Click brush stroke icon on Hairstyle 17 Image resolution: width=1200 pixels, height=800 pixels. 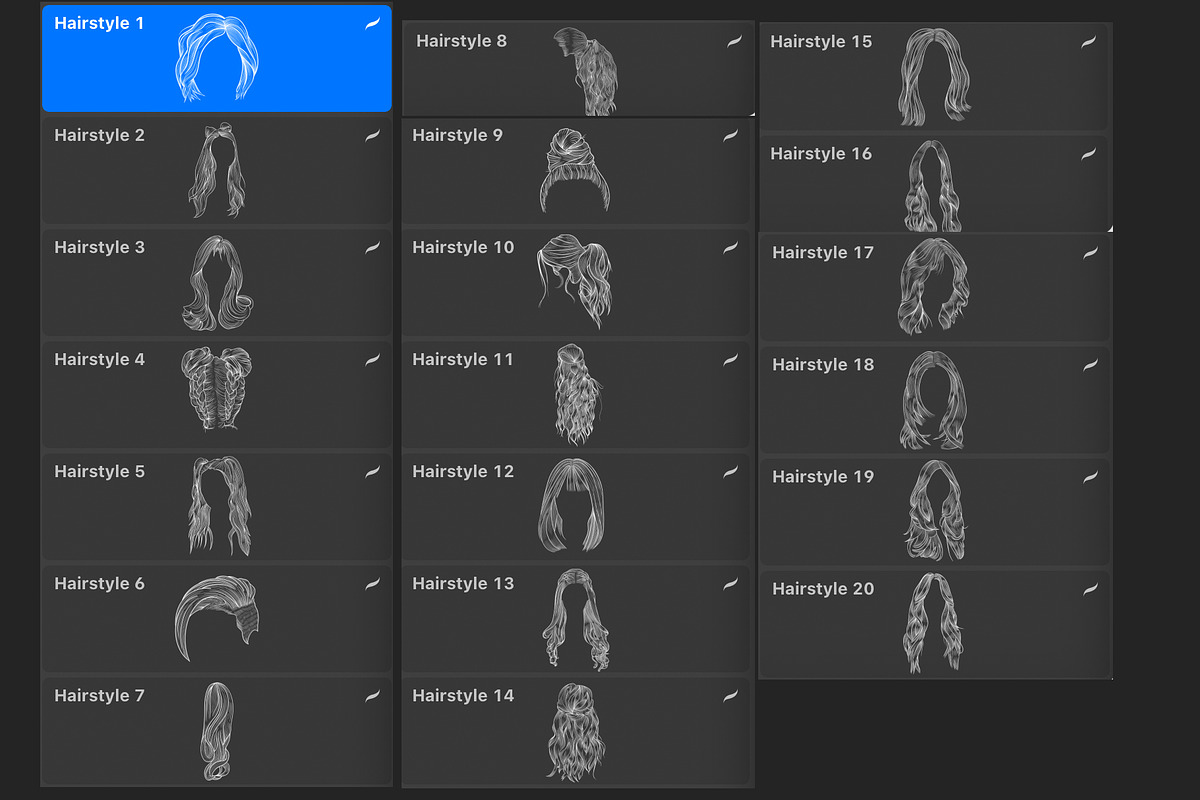[x=1091, y=254]
